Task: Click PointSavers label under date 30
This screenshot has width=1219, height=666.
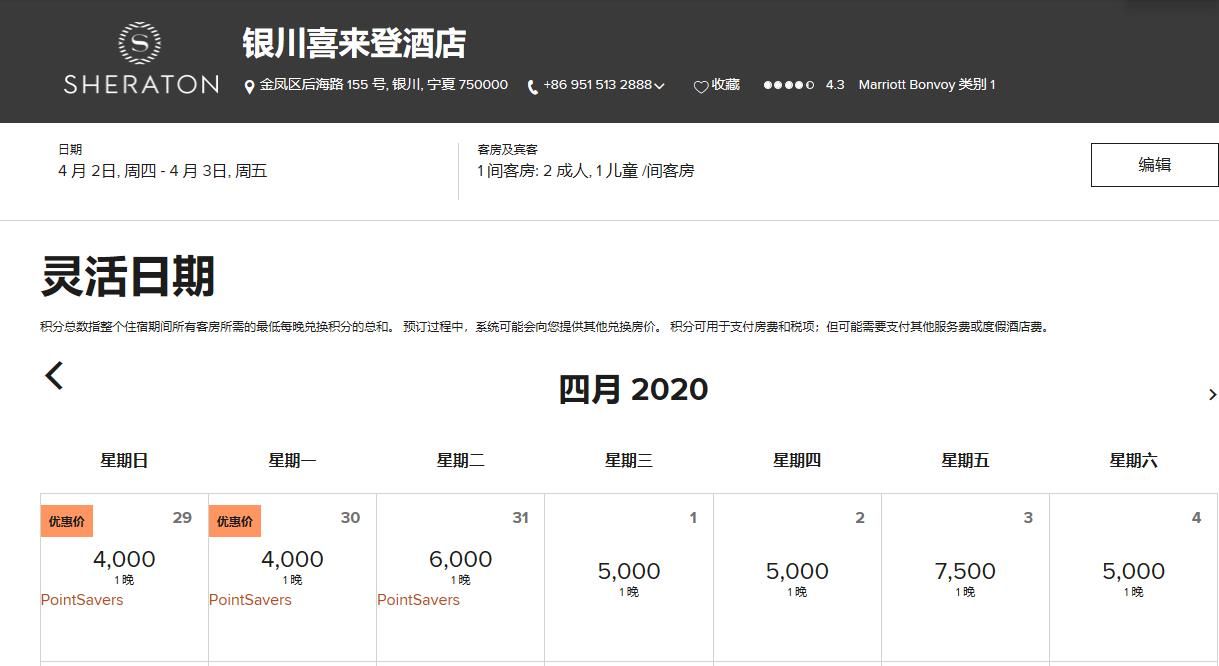Action: point(250,600)
